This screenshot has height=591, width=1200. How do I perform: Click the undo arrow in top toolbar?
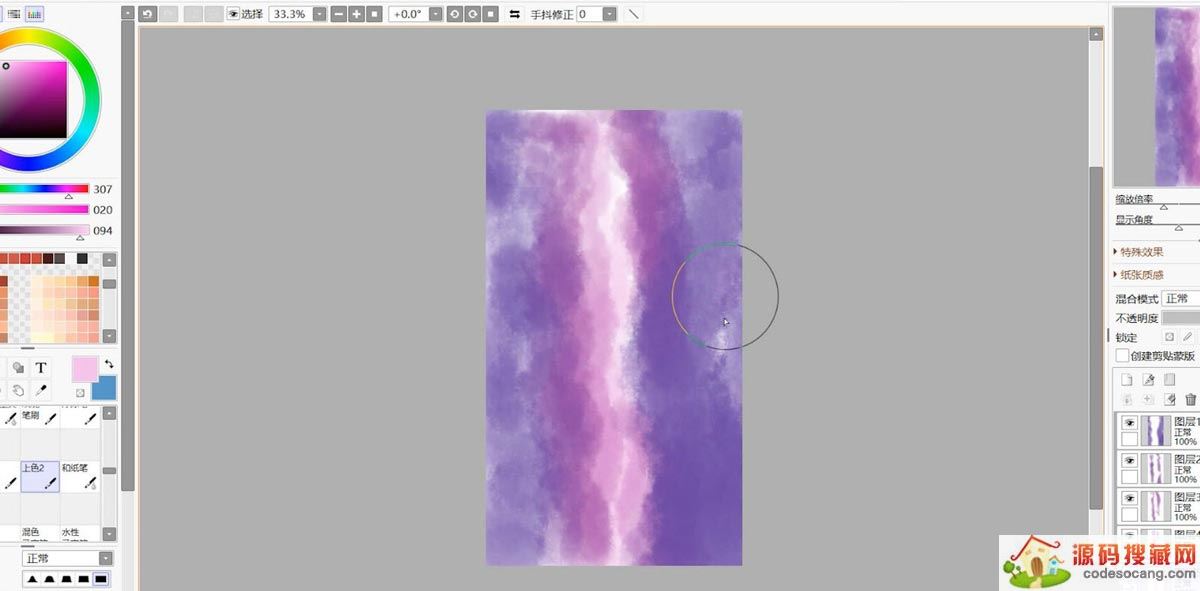click(148, 14)
